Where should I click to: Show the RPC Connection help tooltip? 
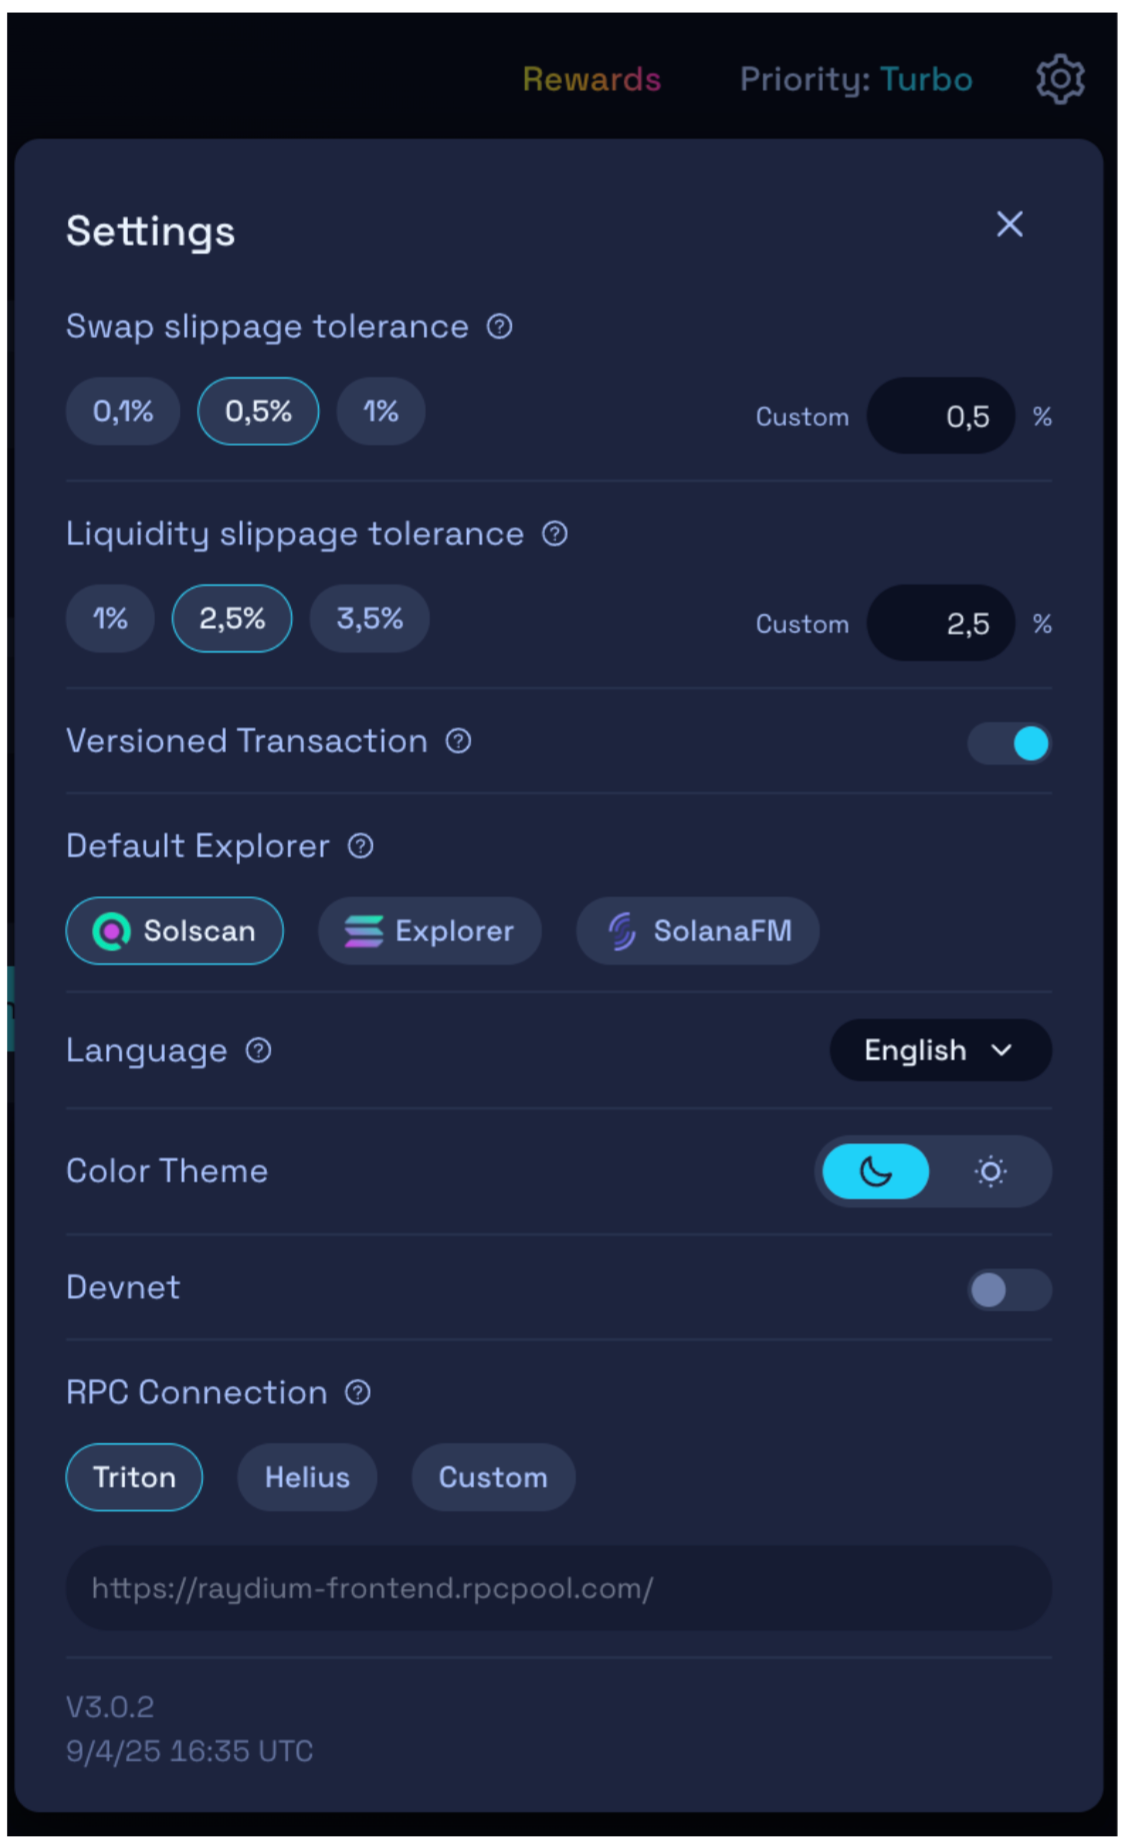click(358, 1393)
